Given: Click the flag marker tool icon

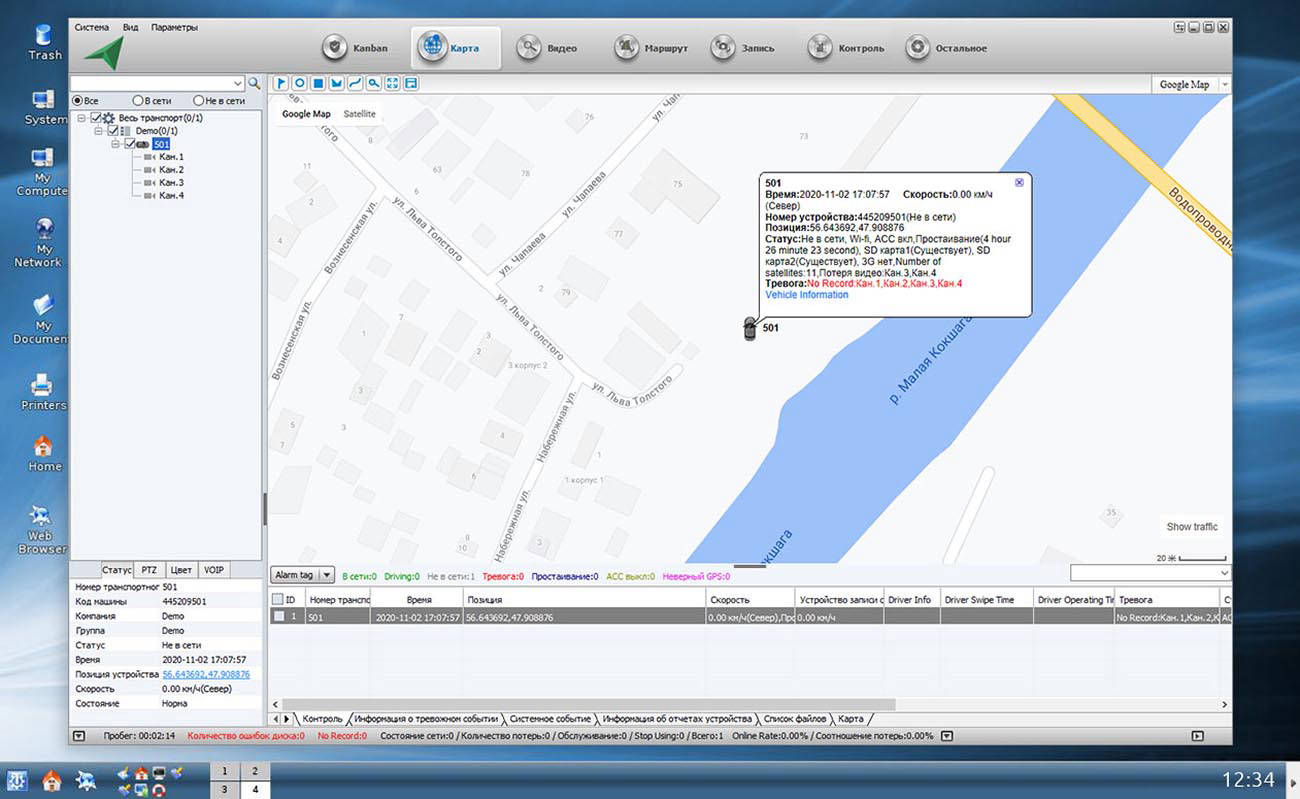Looking at the screenshot, I should (x=281, y=83).
